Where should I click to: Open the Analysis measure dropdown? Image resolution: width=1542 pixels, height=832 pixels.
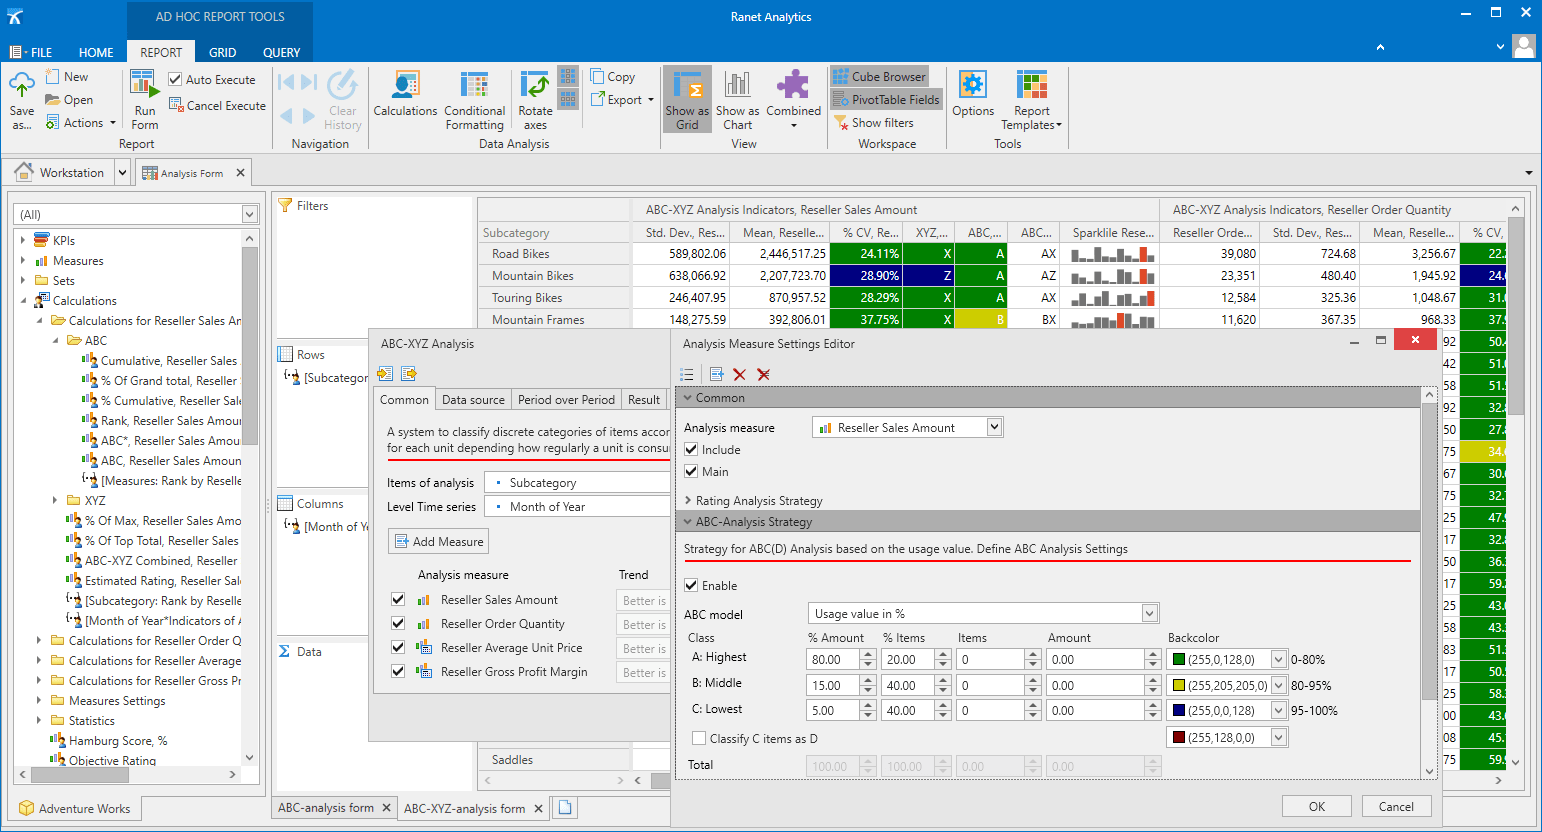point(994,428)
